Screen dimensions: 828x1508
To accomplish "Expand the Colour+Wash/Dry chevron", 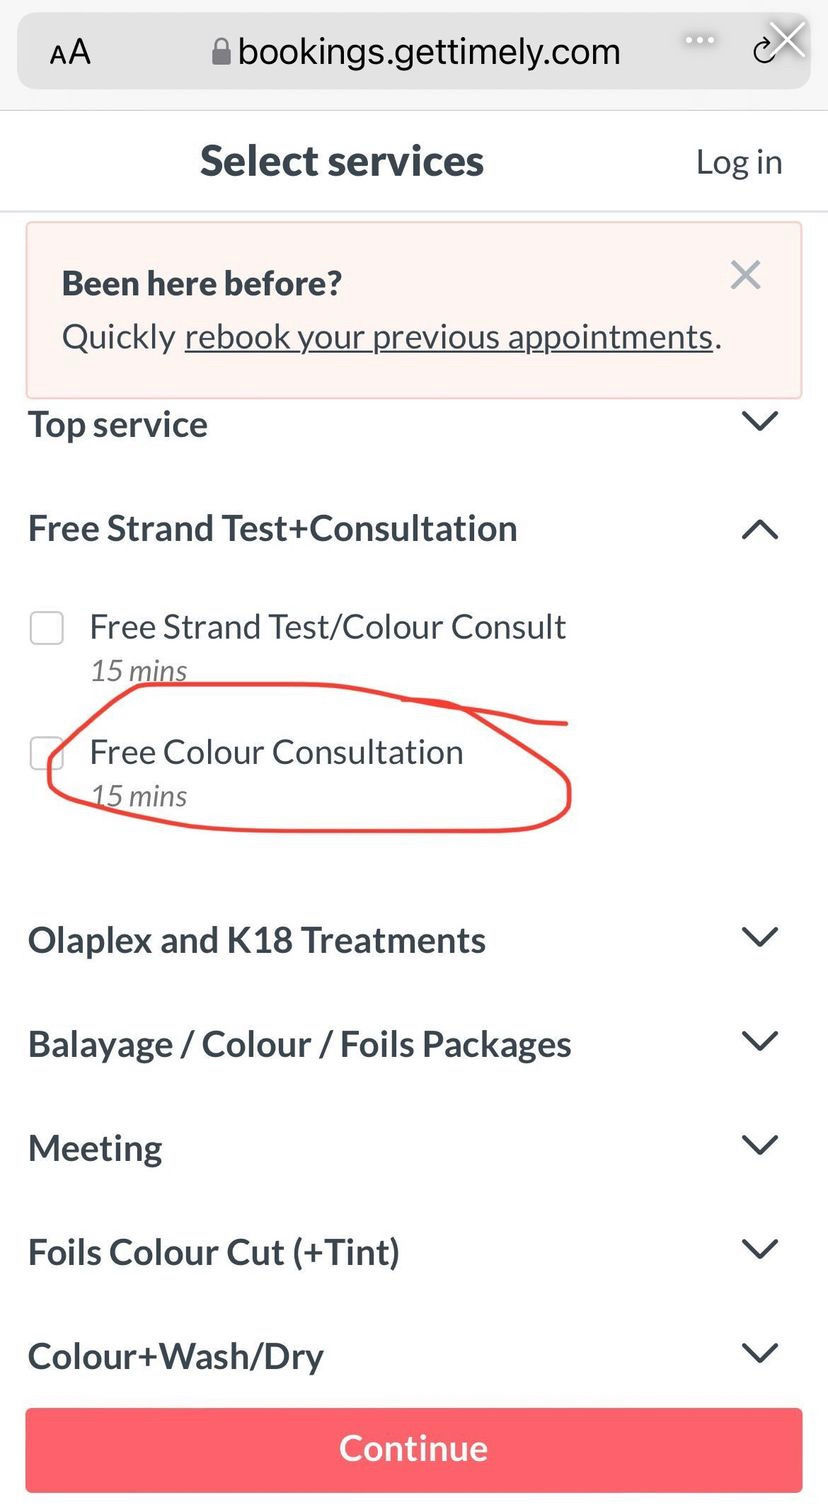I will (760, 1353).
